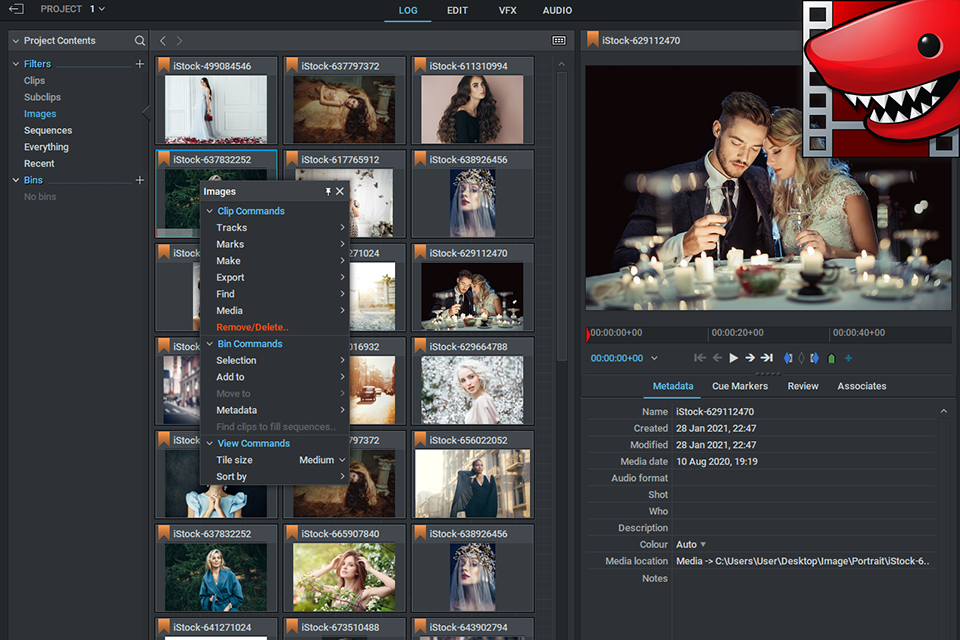Click the orange flag on iStock-499084546 tile

pos(163,65)
